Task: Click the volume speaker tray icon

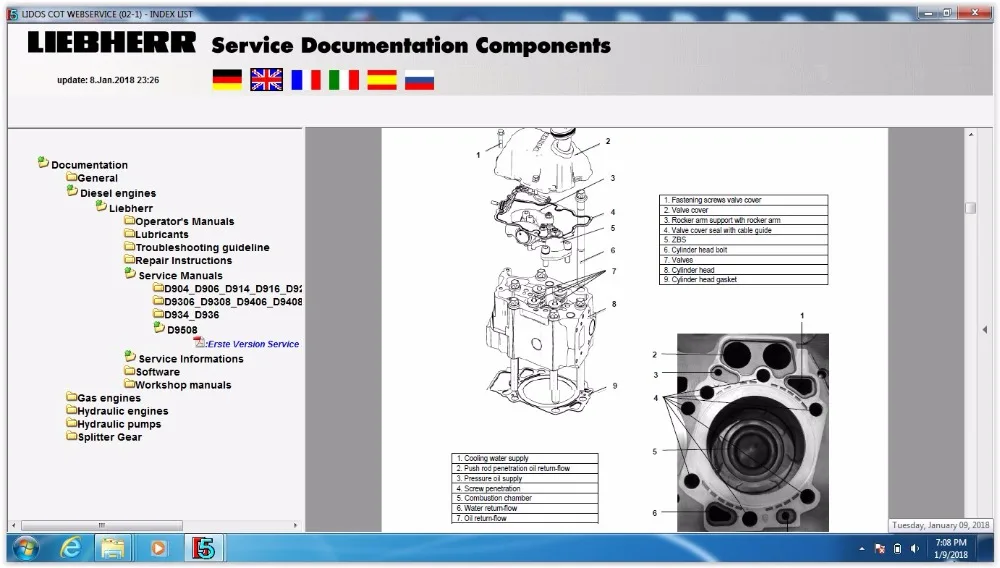Action: pyautogui.click(x=915, y=549)
